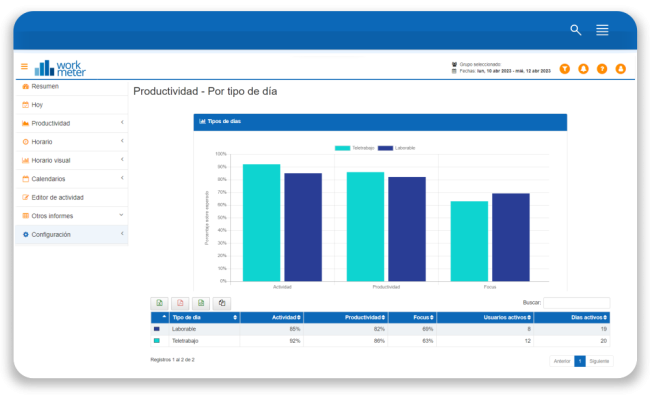Open the user profile icon
This screenshot has width=650, height=395.
click(x=621, y=69)
